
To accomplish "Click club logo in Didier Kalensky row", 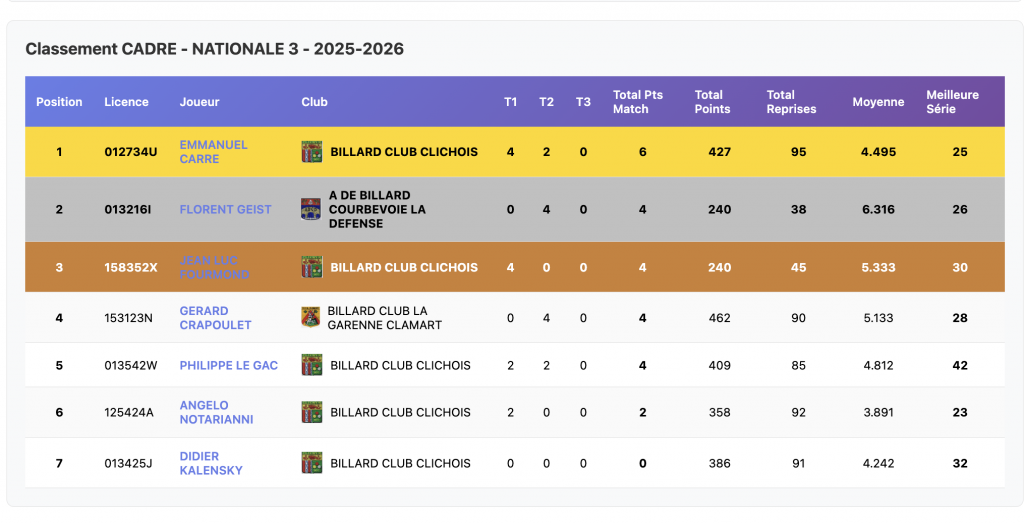I will [312, 463].
